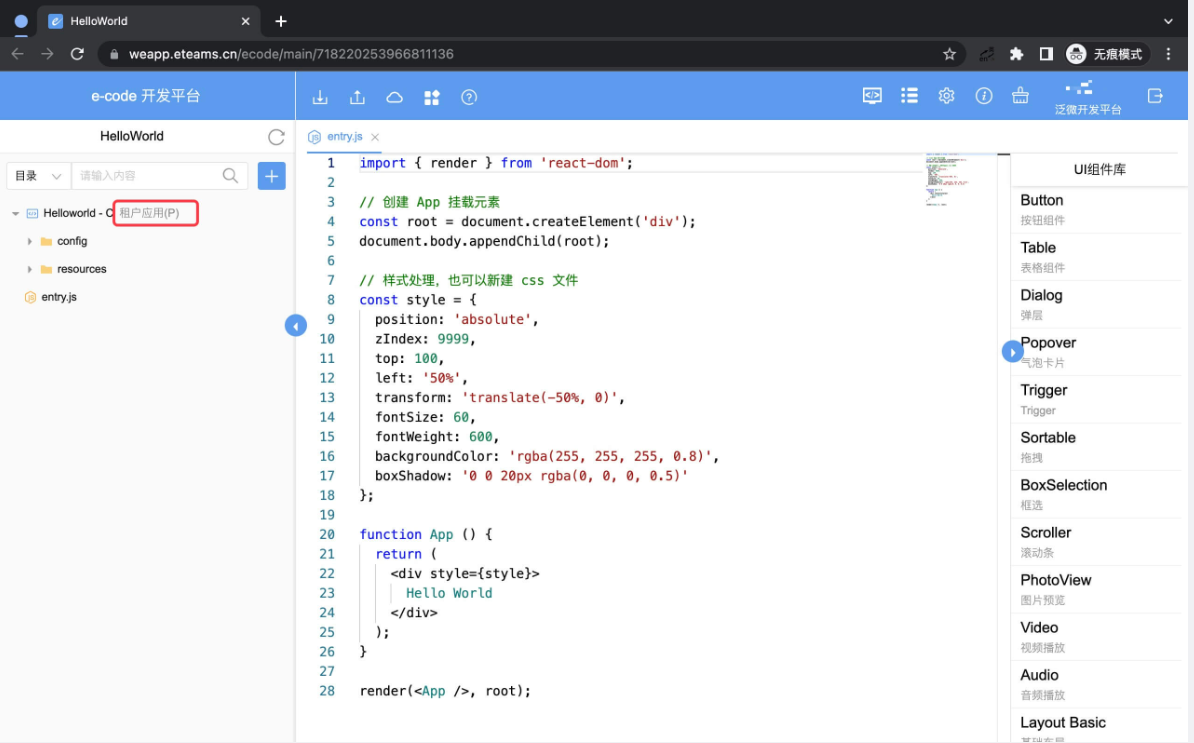Screen dimensions: 1194x743
Task: Switch to entry.js editor tab
Action: point(344,136)
